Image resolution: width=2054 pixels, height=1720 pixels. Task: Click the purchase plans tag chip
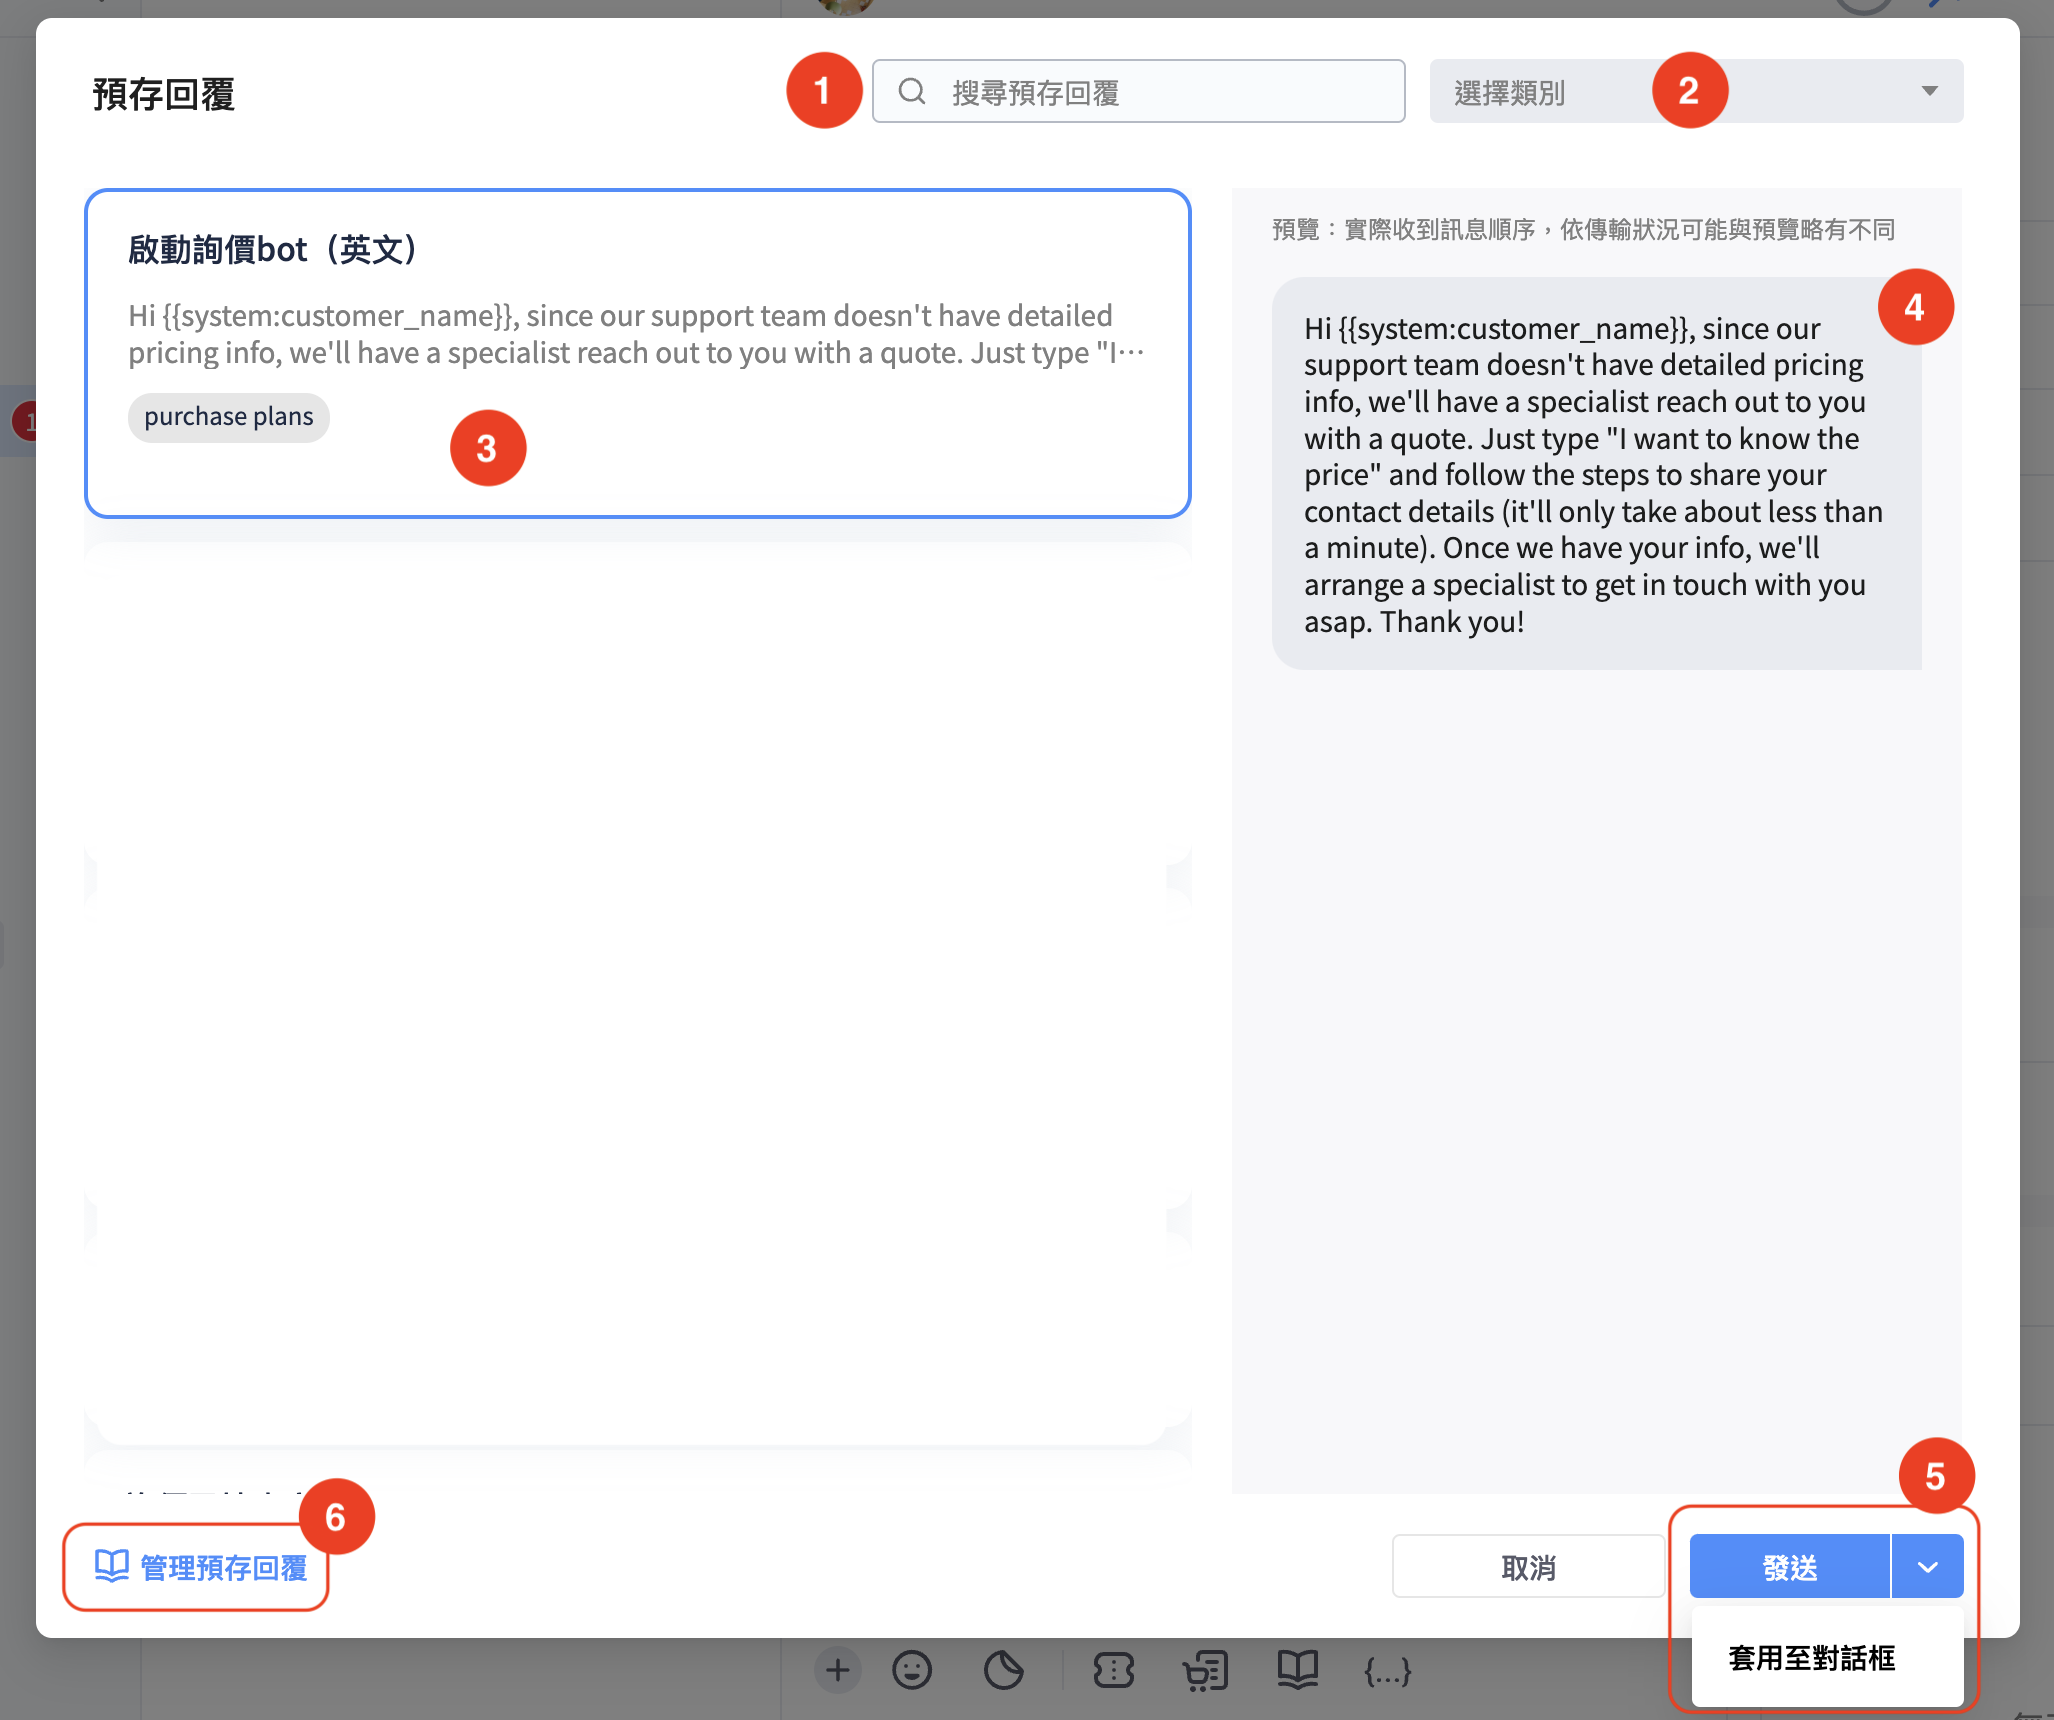[229, 417]
